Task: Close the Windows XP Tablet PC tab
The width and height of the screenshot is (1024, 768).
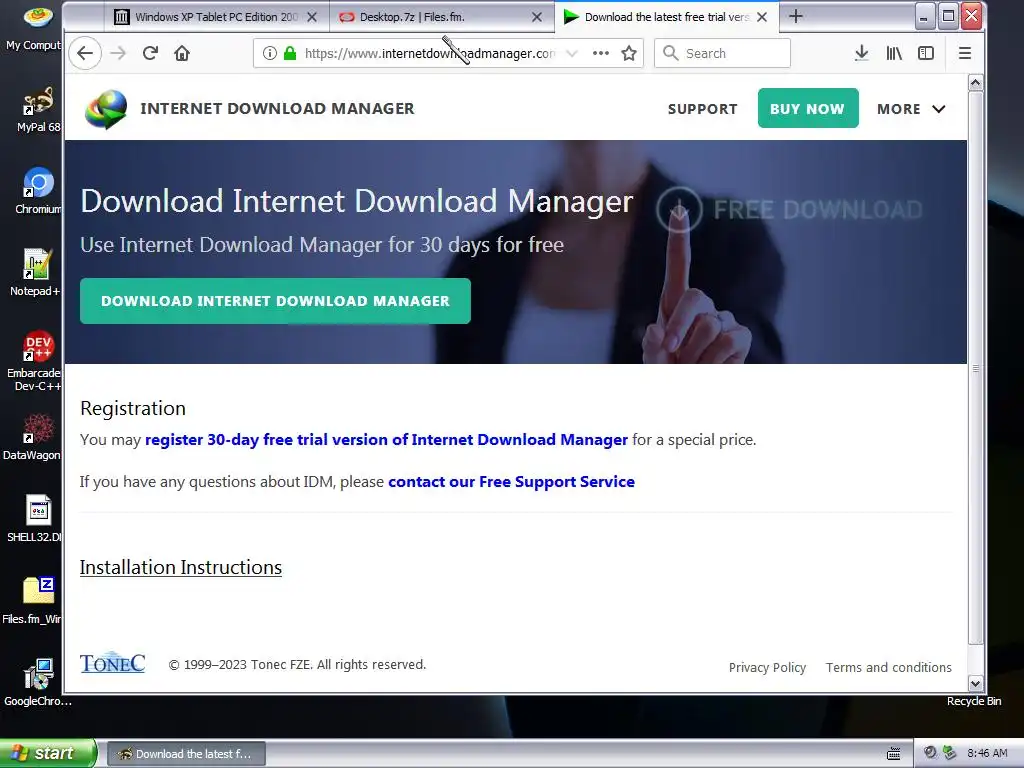Action: tap(312, 17)
